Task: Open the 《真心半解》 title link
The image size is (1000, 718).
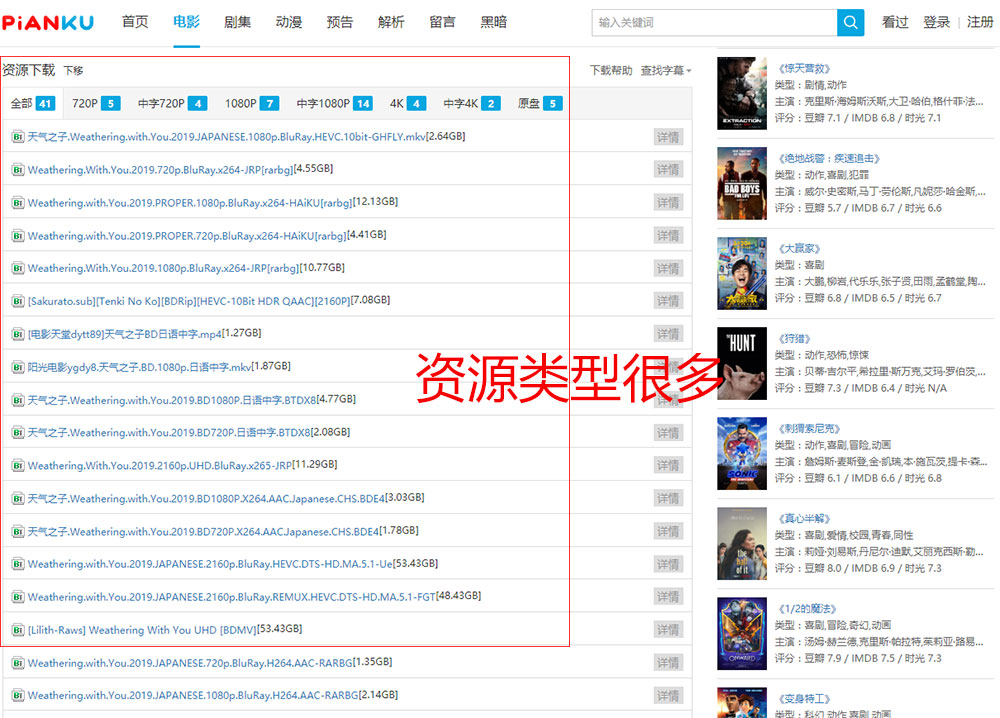Action: (x=804, y=518)
